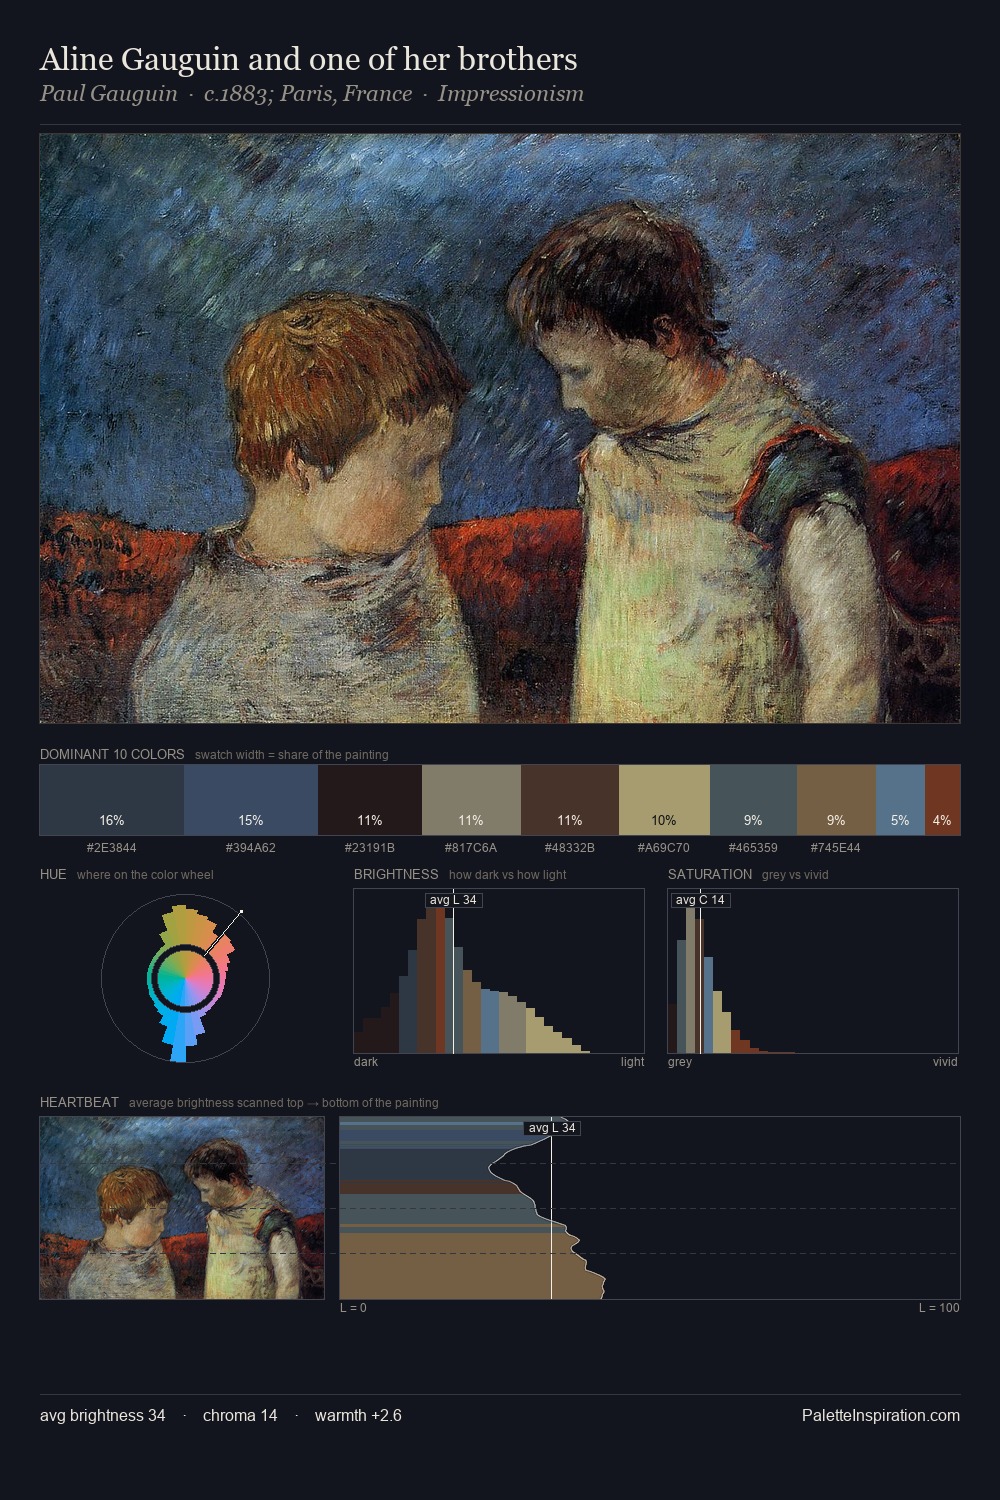Pick the 9% slate swatch #465359
This screenshot has width=1000, height=1500.
753,800
